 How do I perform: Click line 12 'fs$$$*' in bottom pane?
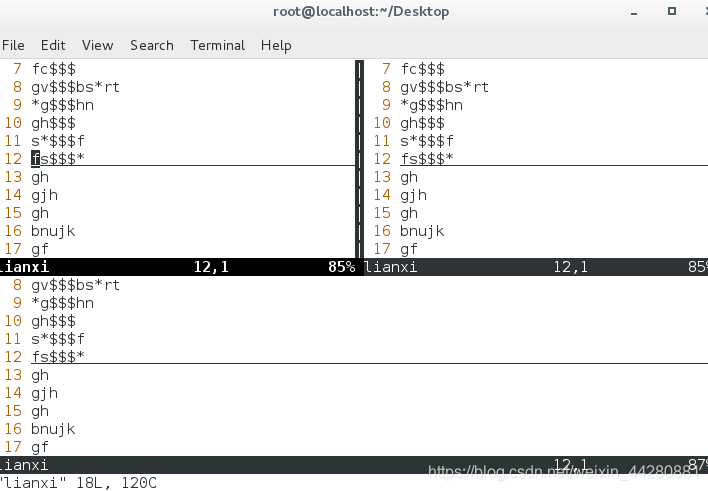pos(58,357)
